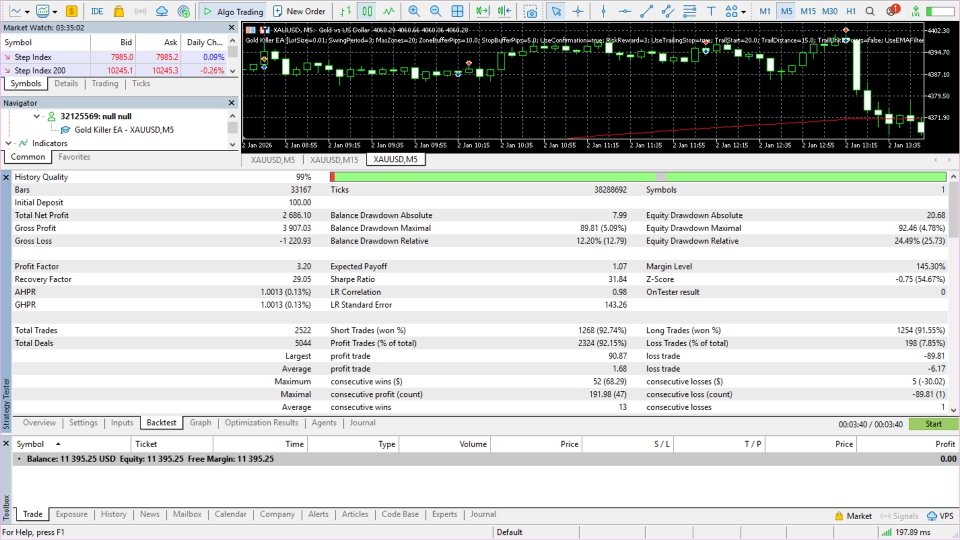
Task: Select the cursor arrow tool
Action: coord(556,11)
